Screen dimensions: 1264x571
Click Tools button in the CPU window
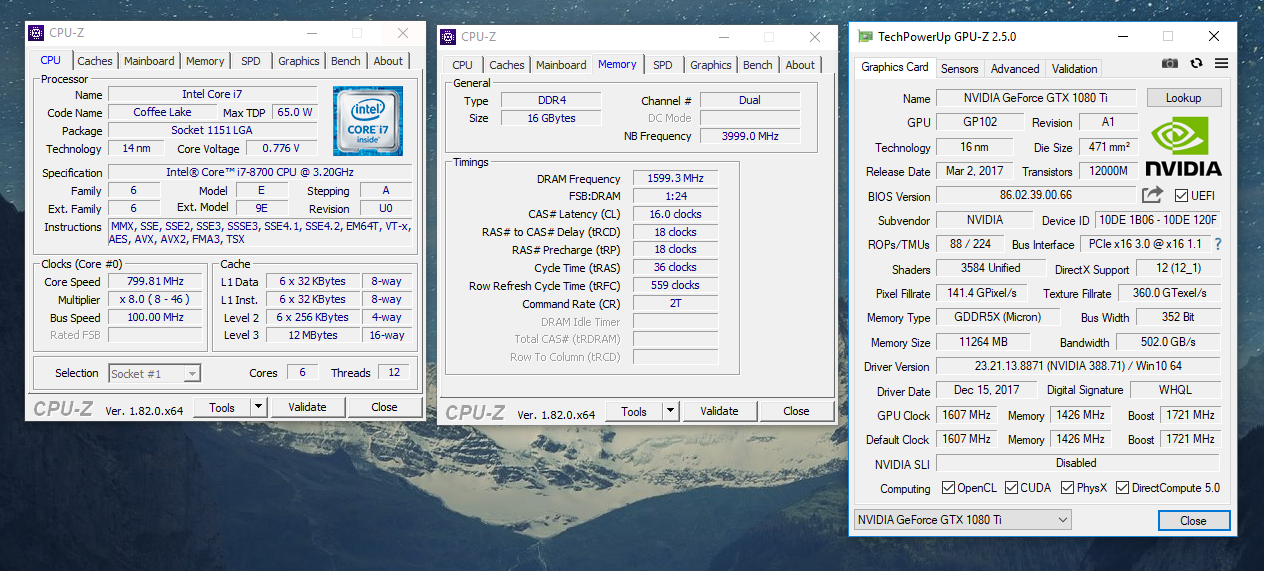click(222, 407)
